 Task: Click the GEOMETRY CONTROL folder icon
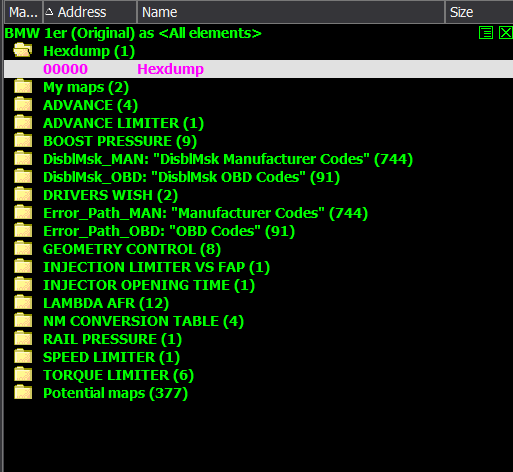point(23,248)
